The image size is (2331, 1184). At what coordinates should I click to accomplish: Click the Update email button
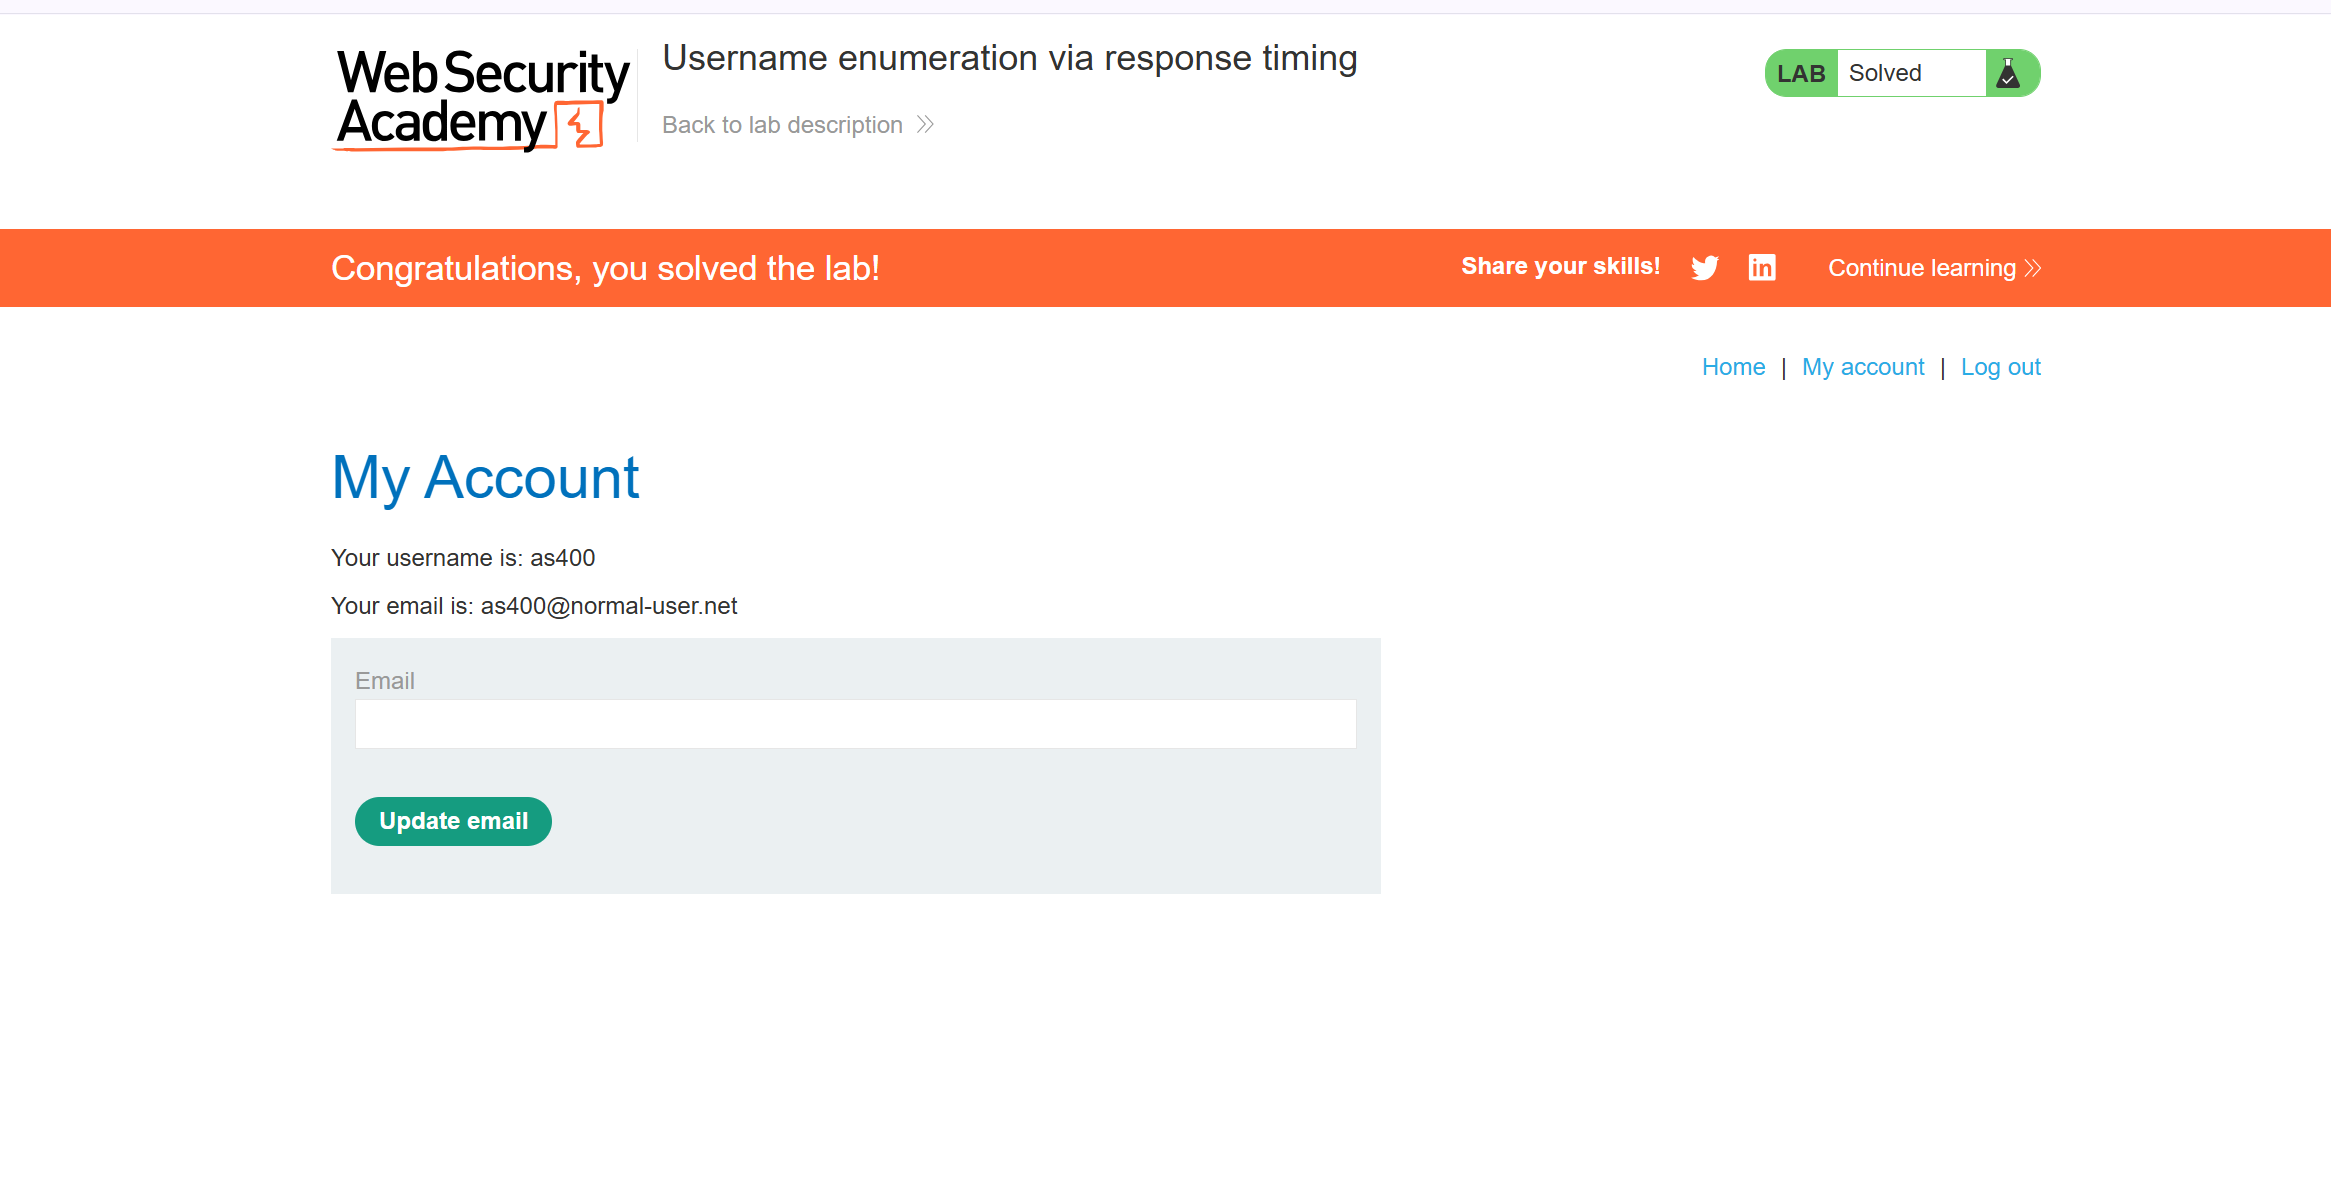point(453,821)
